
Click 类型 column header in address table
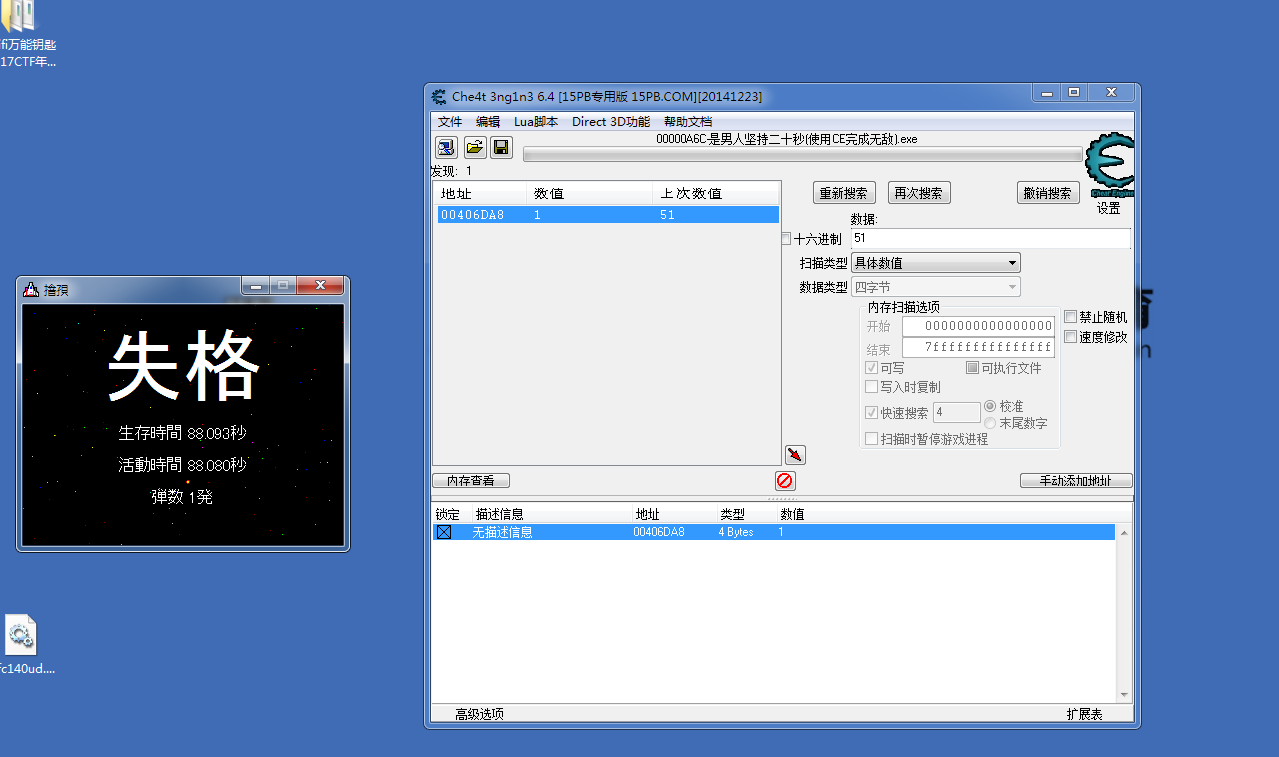click(x=732, y=514)
